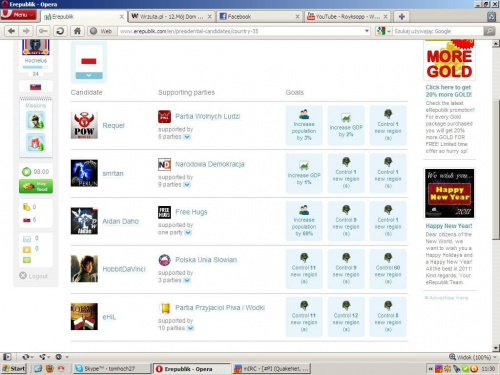Click the Logout link

coord(33,276)
